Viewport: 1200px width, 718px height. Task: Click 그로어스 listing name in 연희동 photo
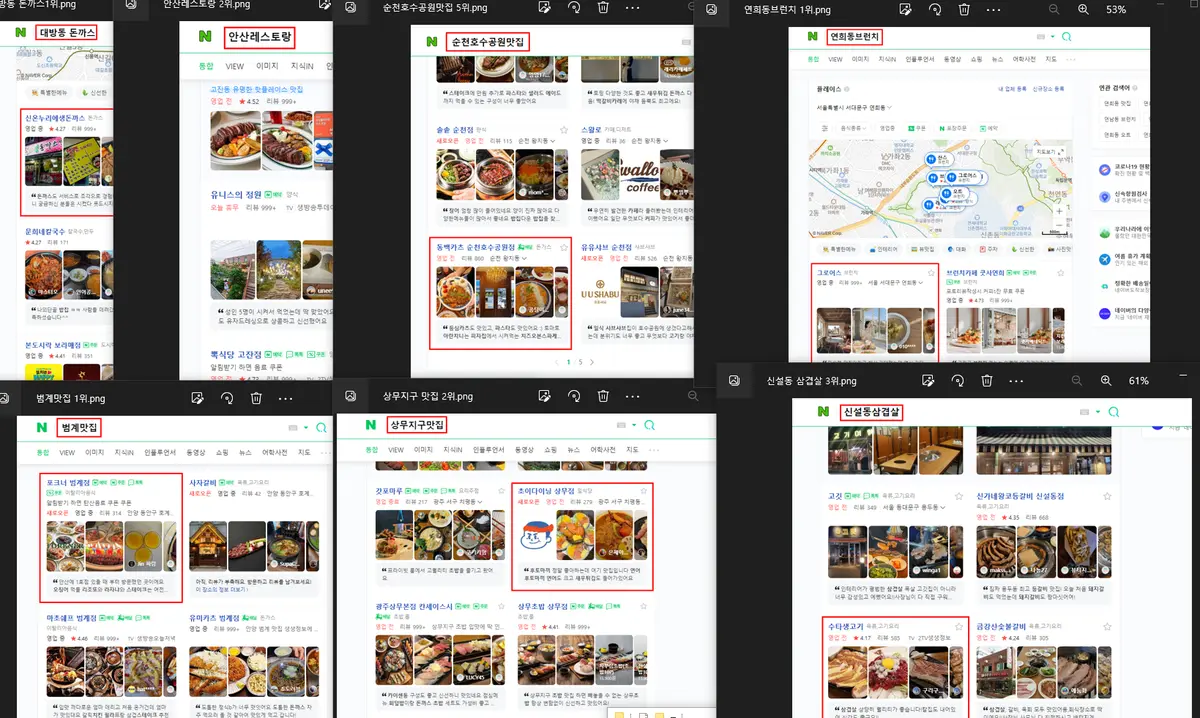click(x=830, y=272)
